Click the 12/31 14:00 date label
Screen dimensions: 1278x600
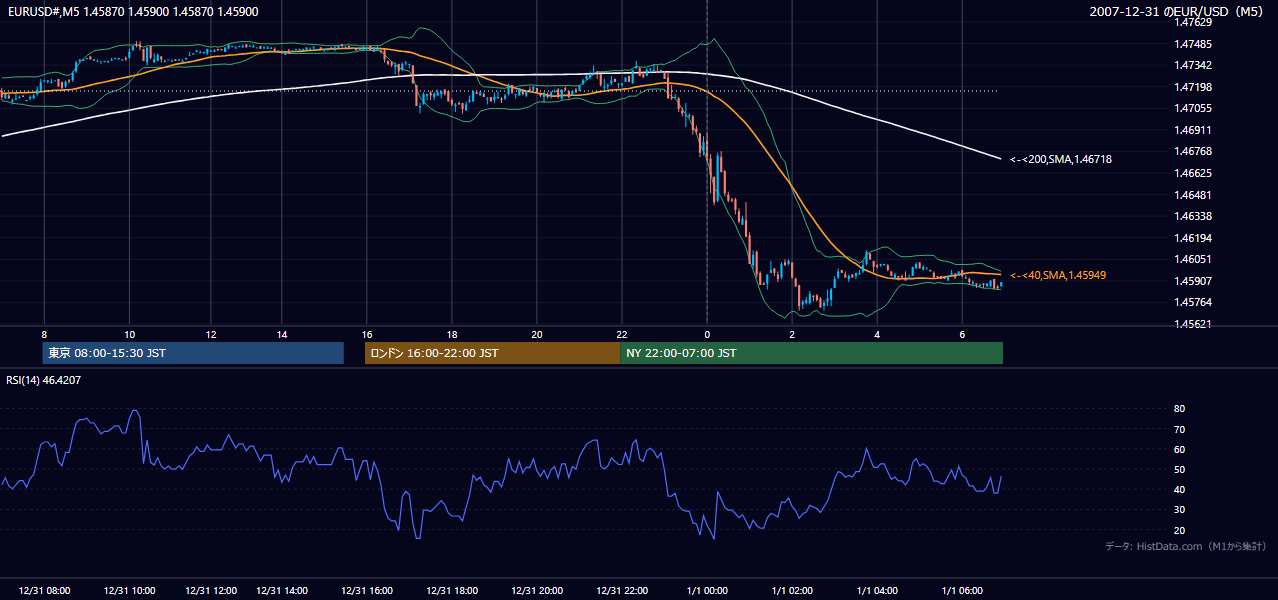click(x=282, y=591)
